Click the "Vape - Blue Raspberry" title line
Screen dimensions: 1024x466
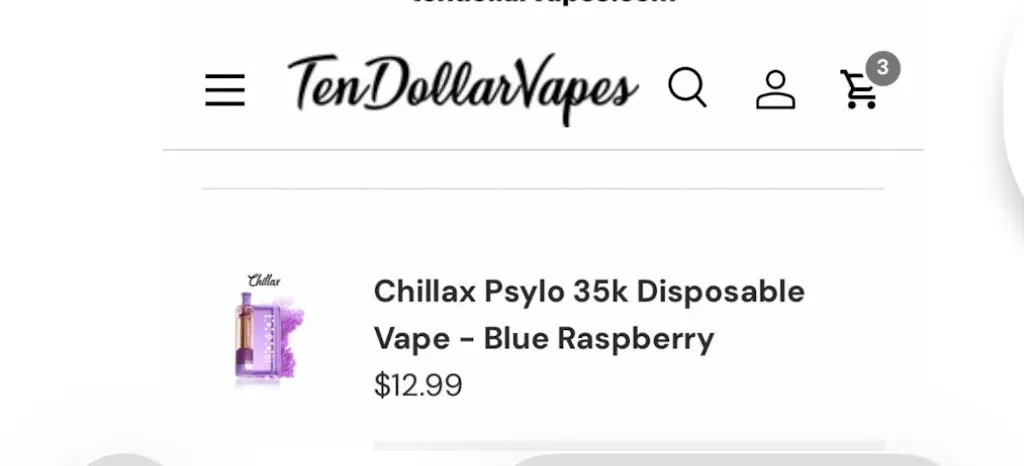544,339
